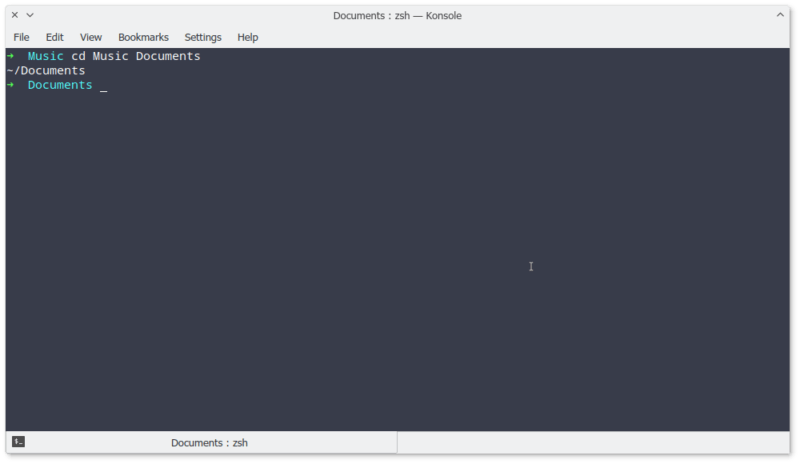Screen dimensions: 800x464
Task: Click the ~/Documents output line
Action: (46, 70)
